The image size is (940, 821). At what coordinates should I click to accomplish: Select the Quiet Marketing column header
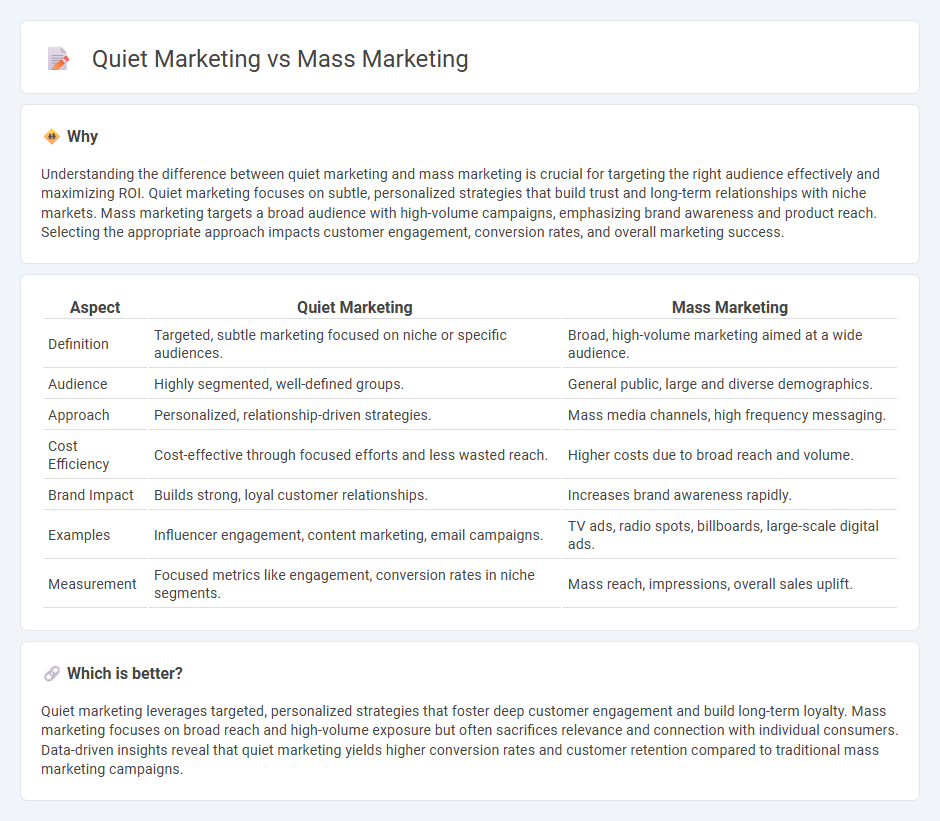tap(354, 307)
